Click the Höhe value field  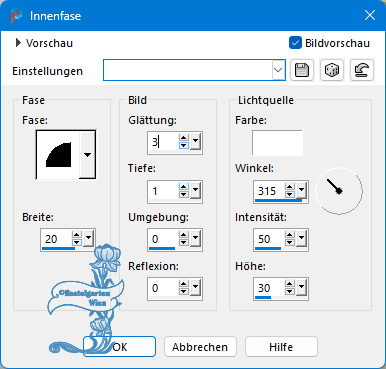(269, 288)
